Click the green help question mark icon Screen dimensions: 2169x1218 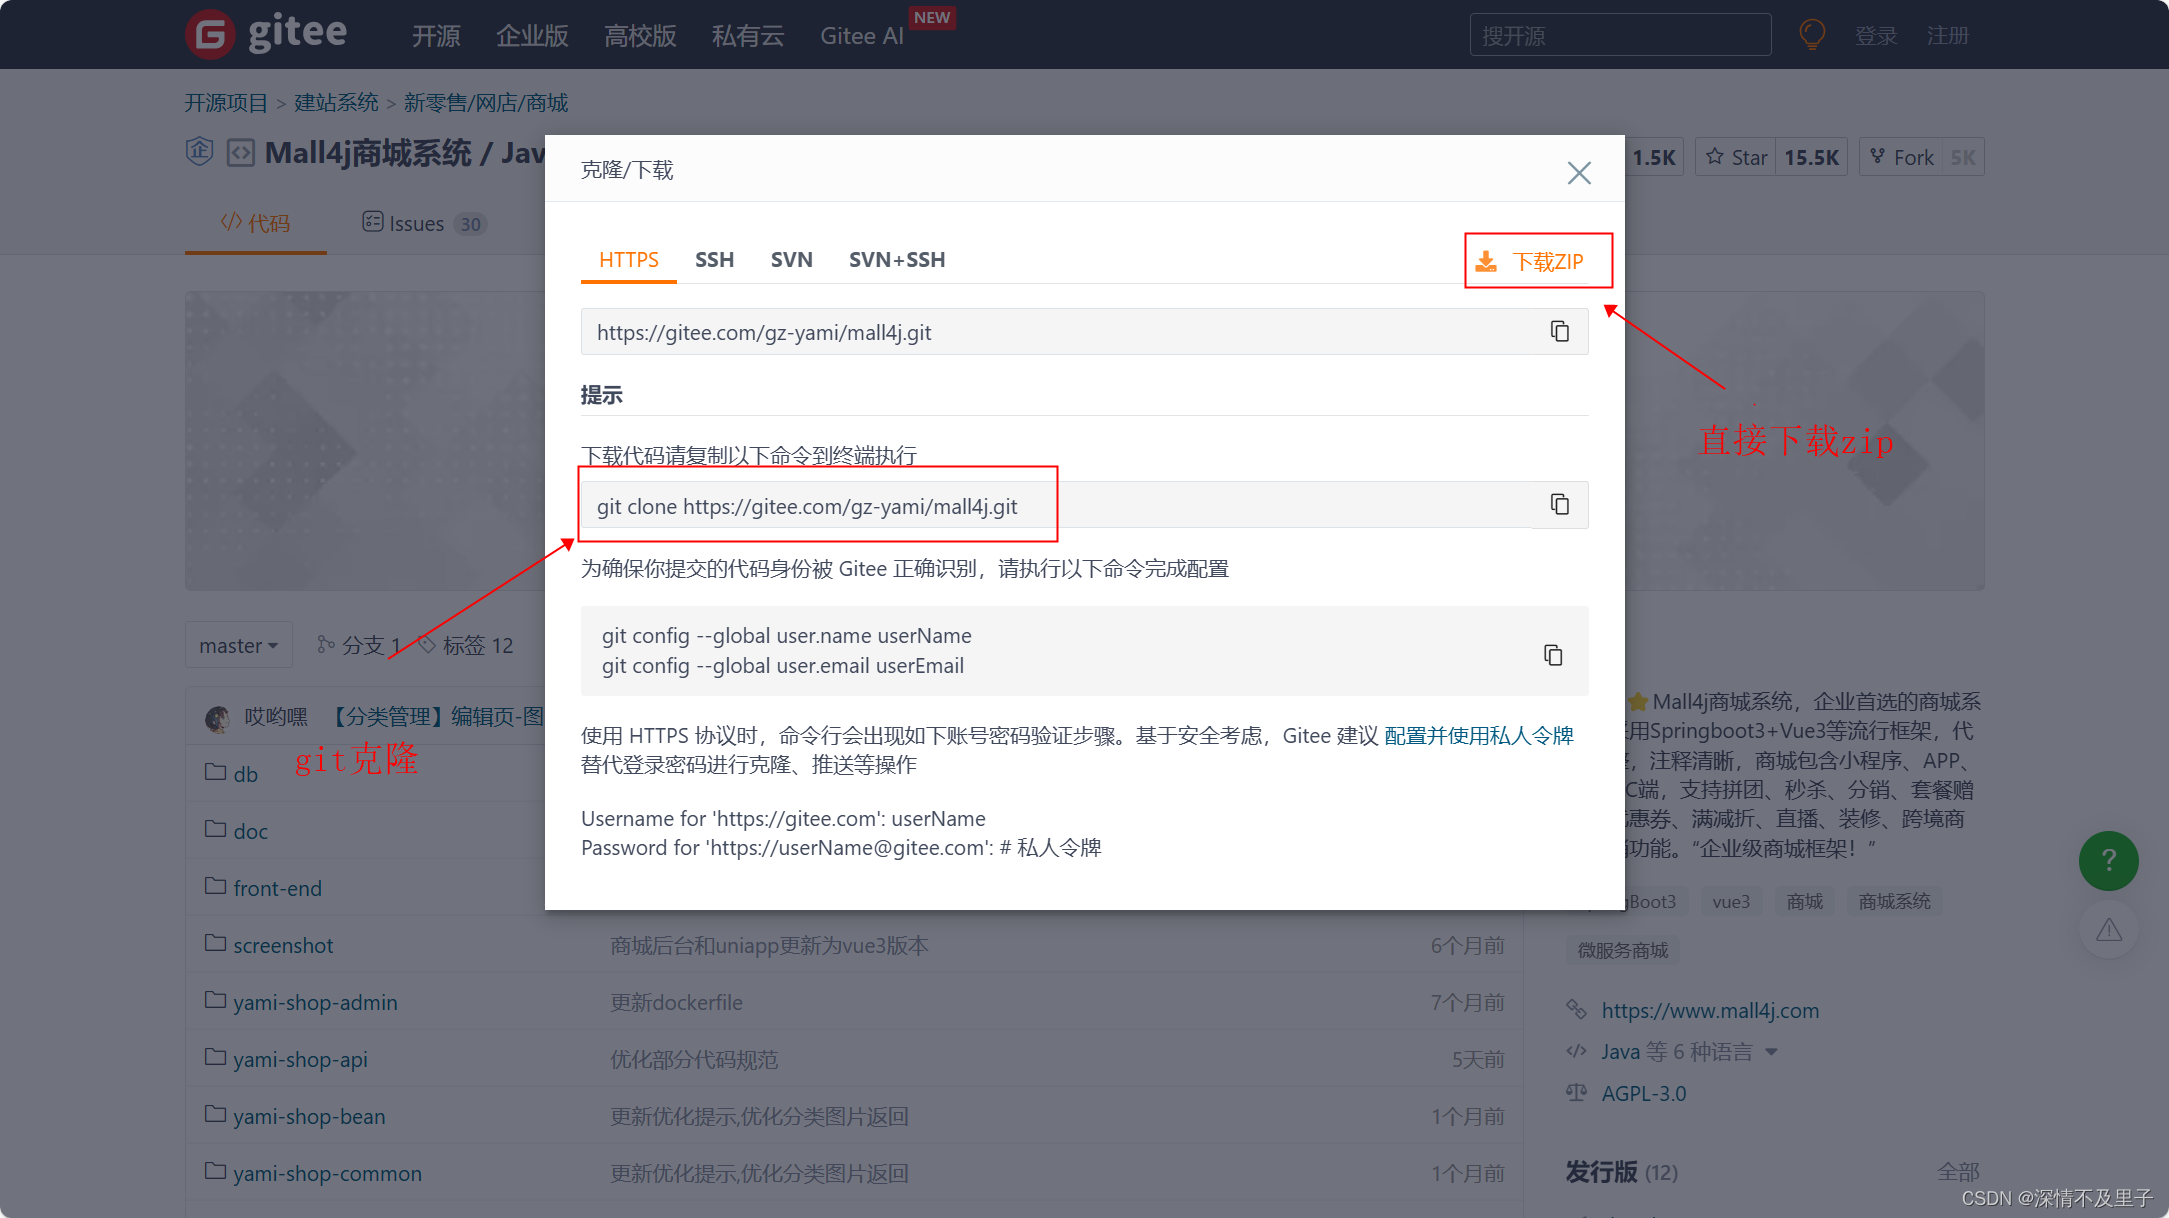tap(2108, 860)
